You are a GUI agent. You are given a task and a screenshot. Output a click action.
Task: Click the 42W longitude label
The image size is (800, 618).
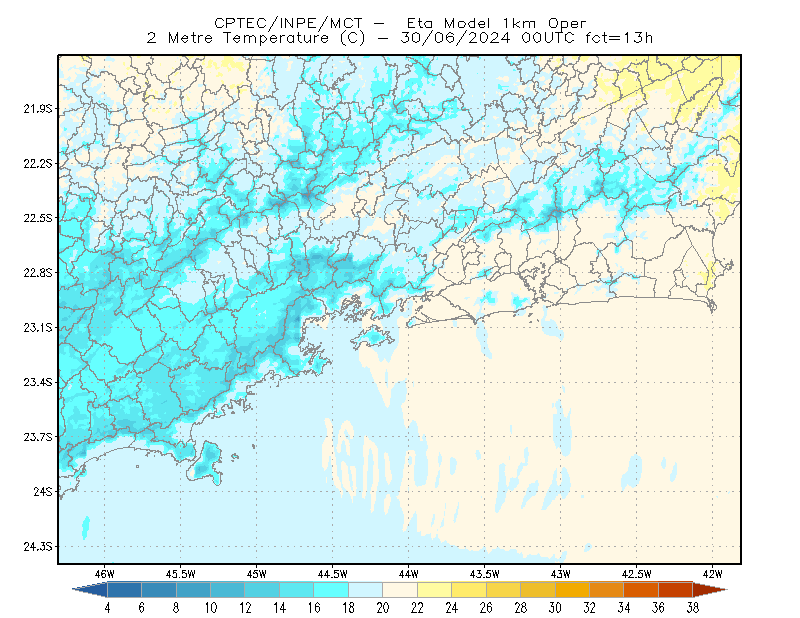coord(713,574)
